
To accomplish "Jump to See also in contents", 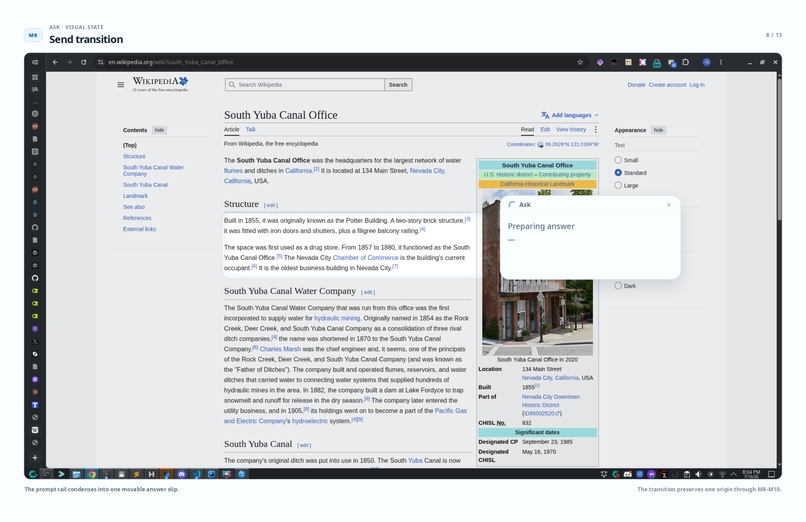I will (134, 207).
